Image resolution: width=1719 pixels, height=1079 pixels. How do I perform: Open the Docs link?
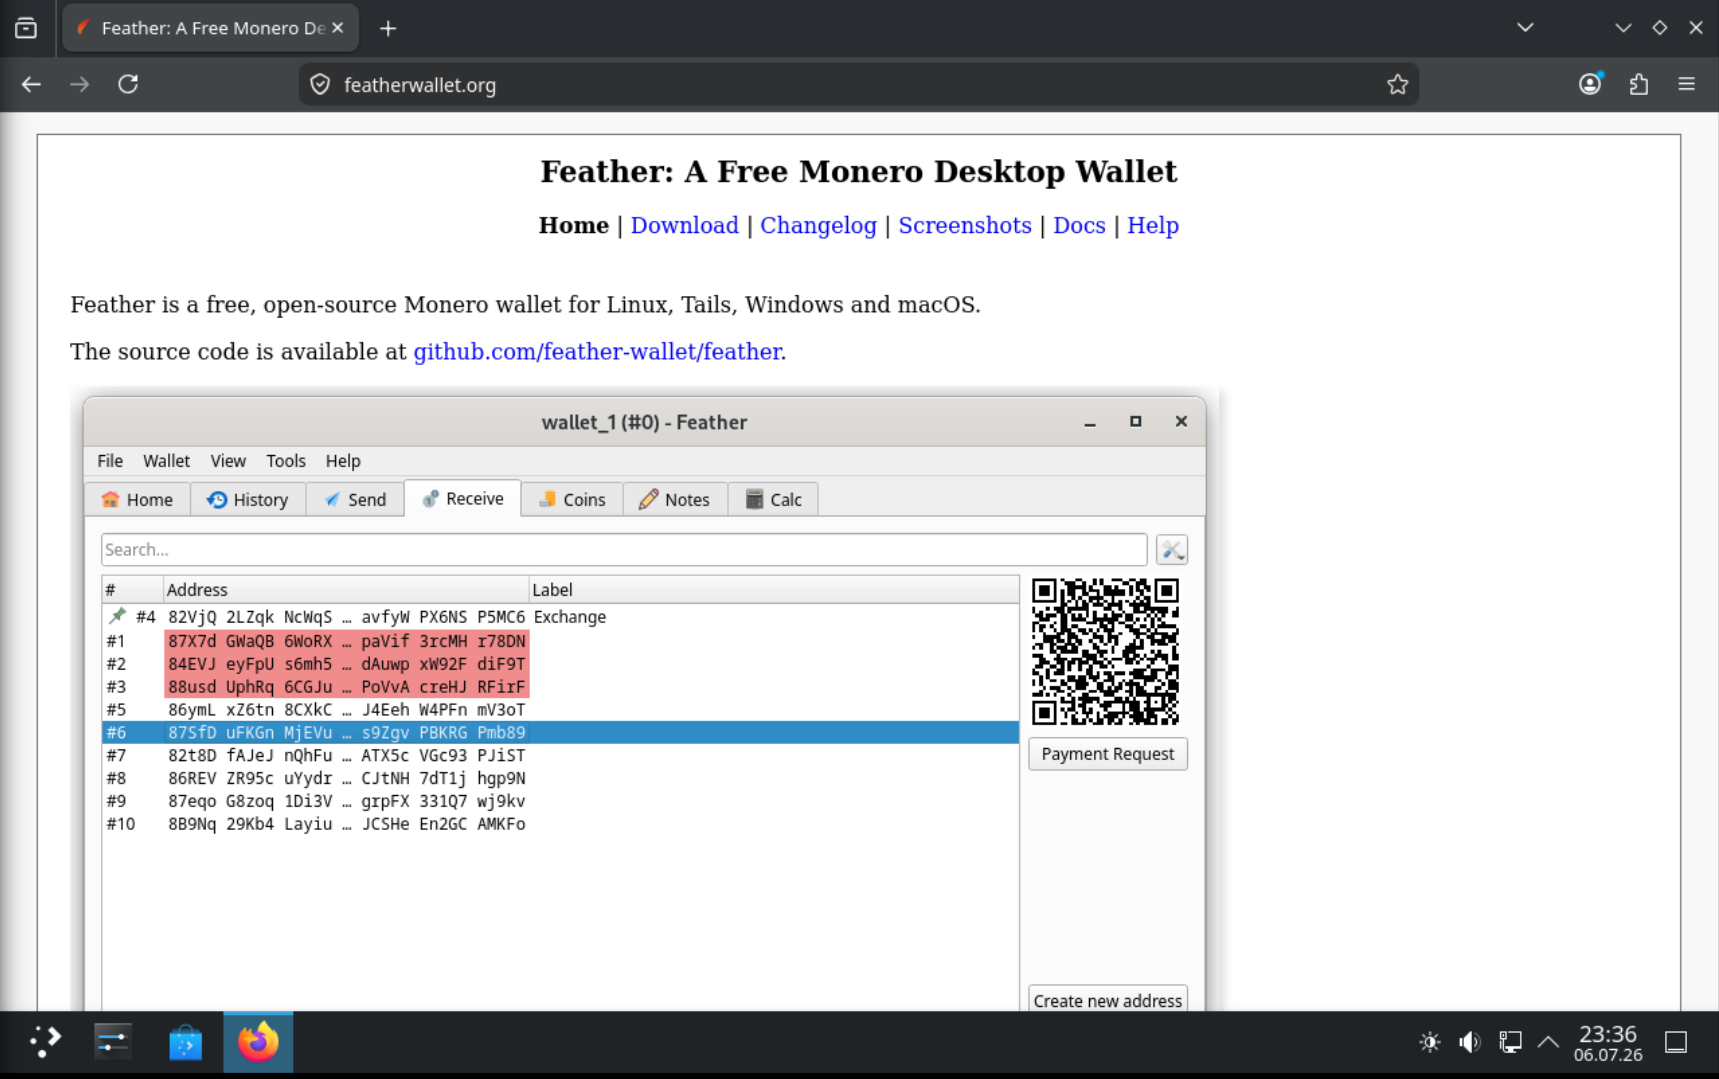coord(1079,225)
